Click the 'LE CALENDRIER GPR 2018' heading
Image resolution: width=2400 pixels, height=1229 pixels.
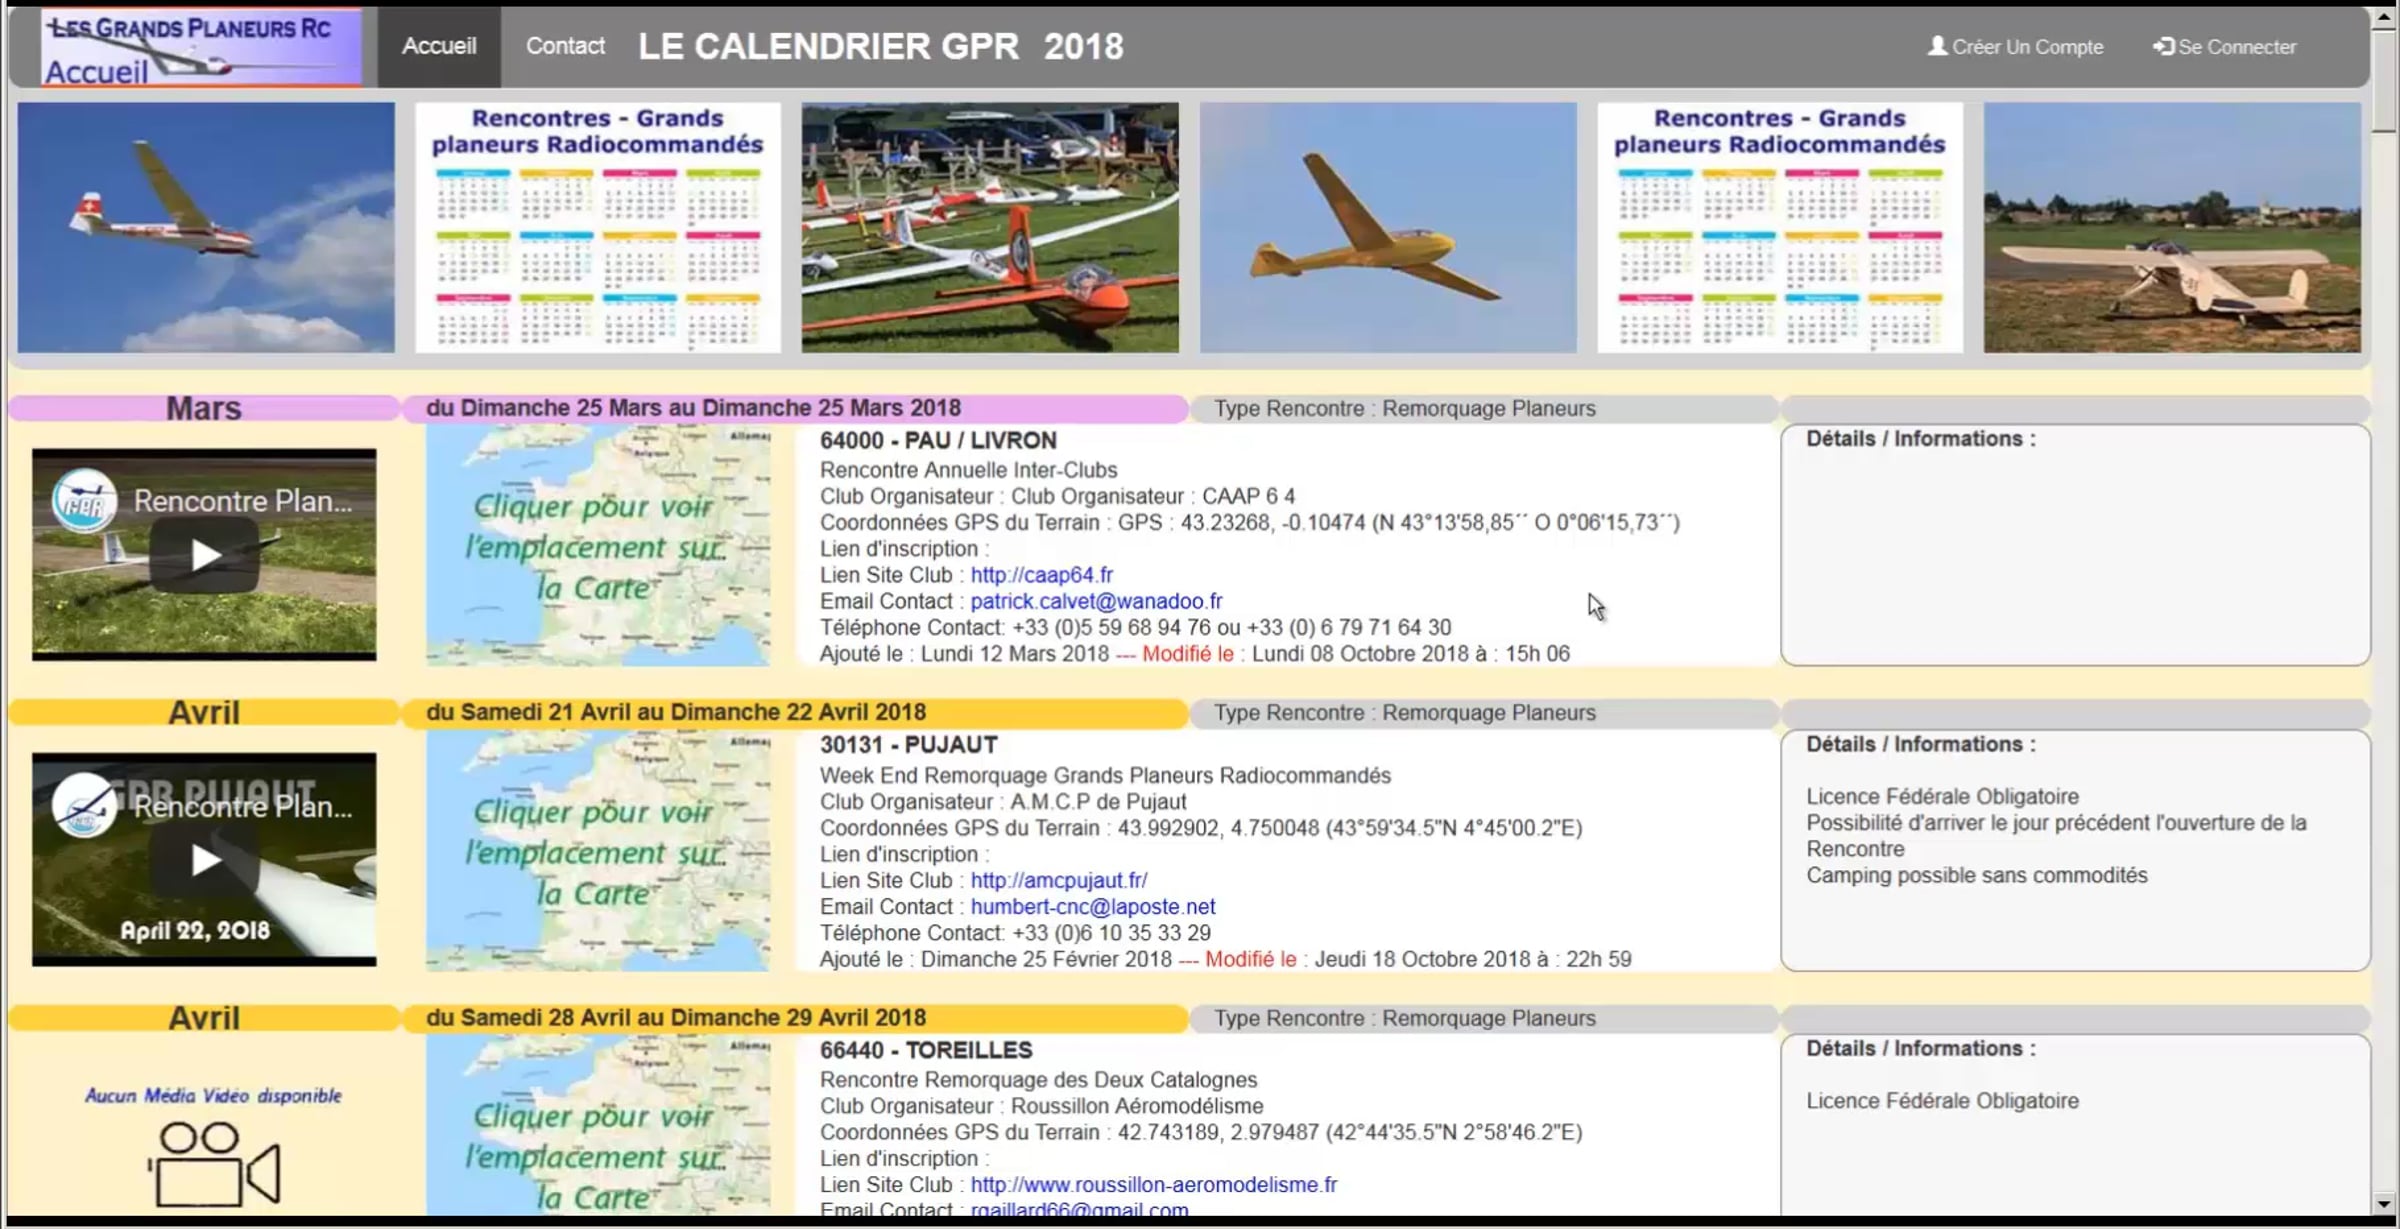pyautogui.click(x=881, y=46)
